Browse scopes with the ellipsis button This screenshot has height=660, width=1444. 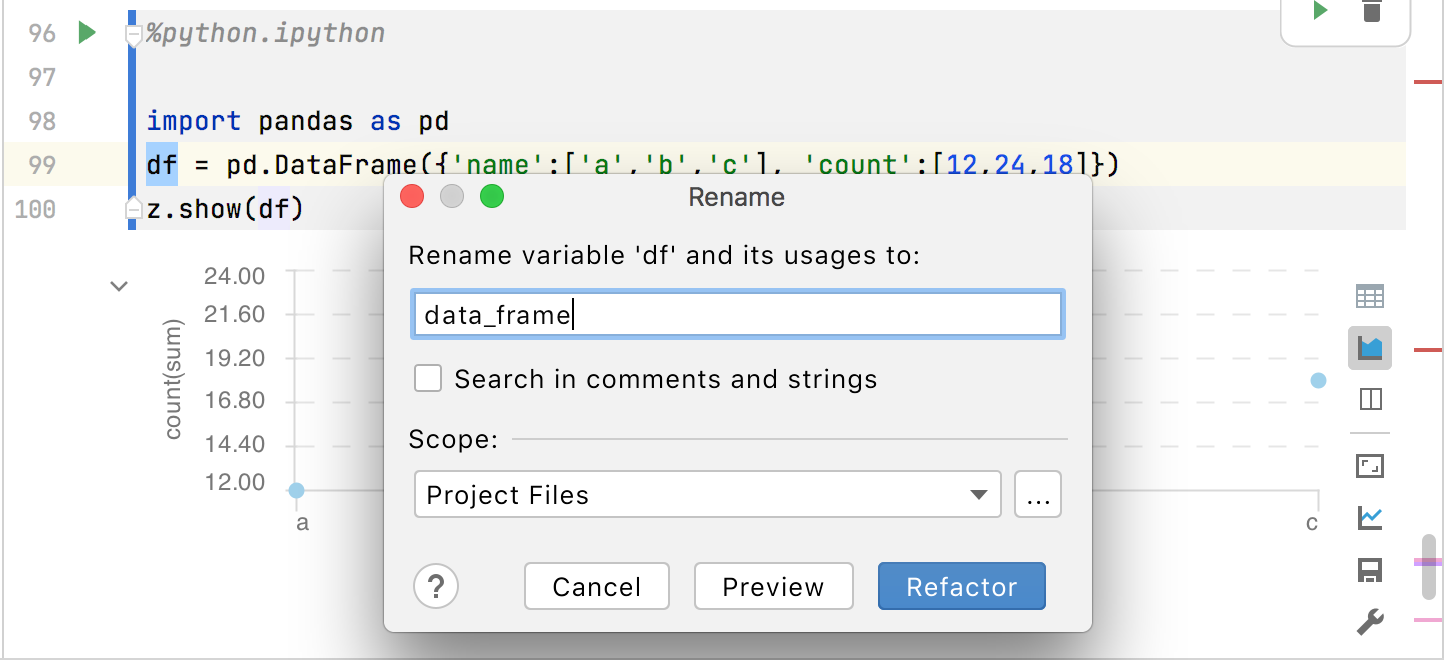(1038, 494)
